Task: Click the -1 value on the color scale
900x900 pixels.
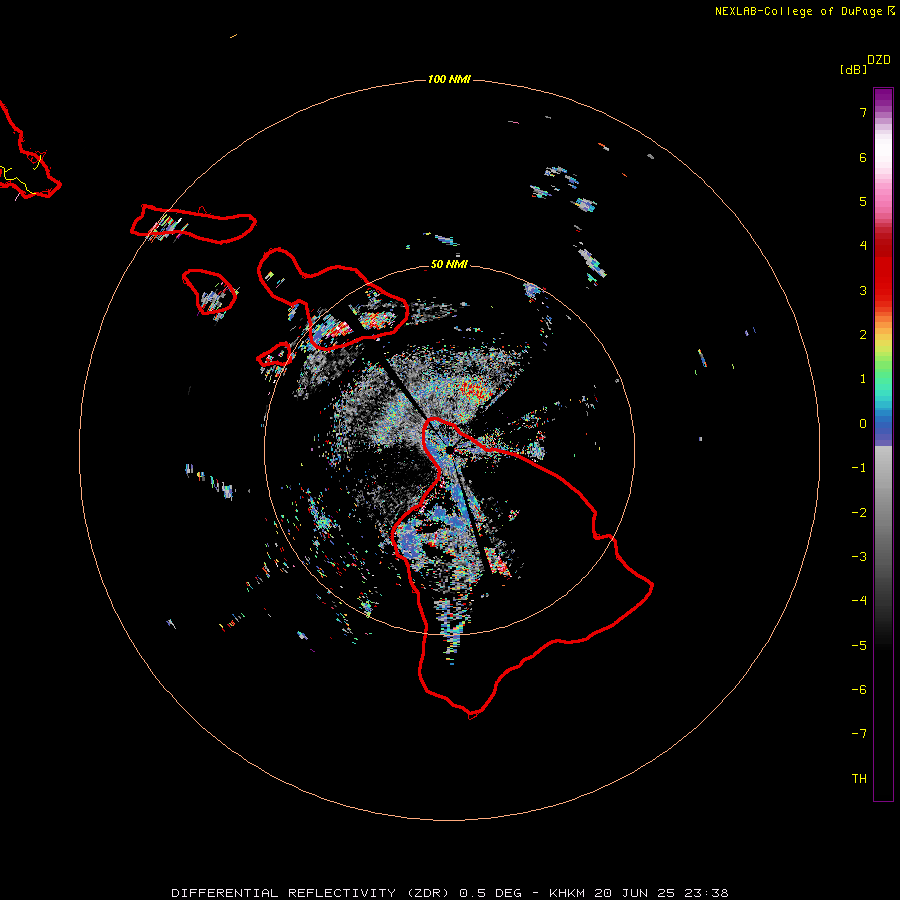Action: click(859, 468)
